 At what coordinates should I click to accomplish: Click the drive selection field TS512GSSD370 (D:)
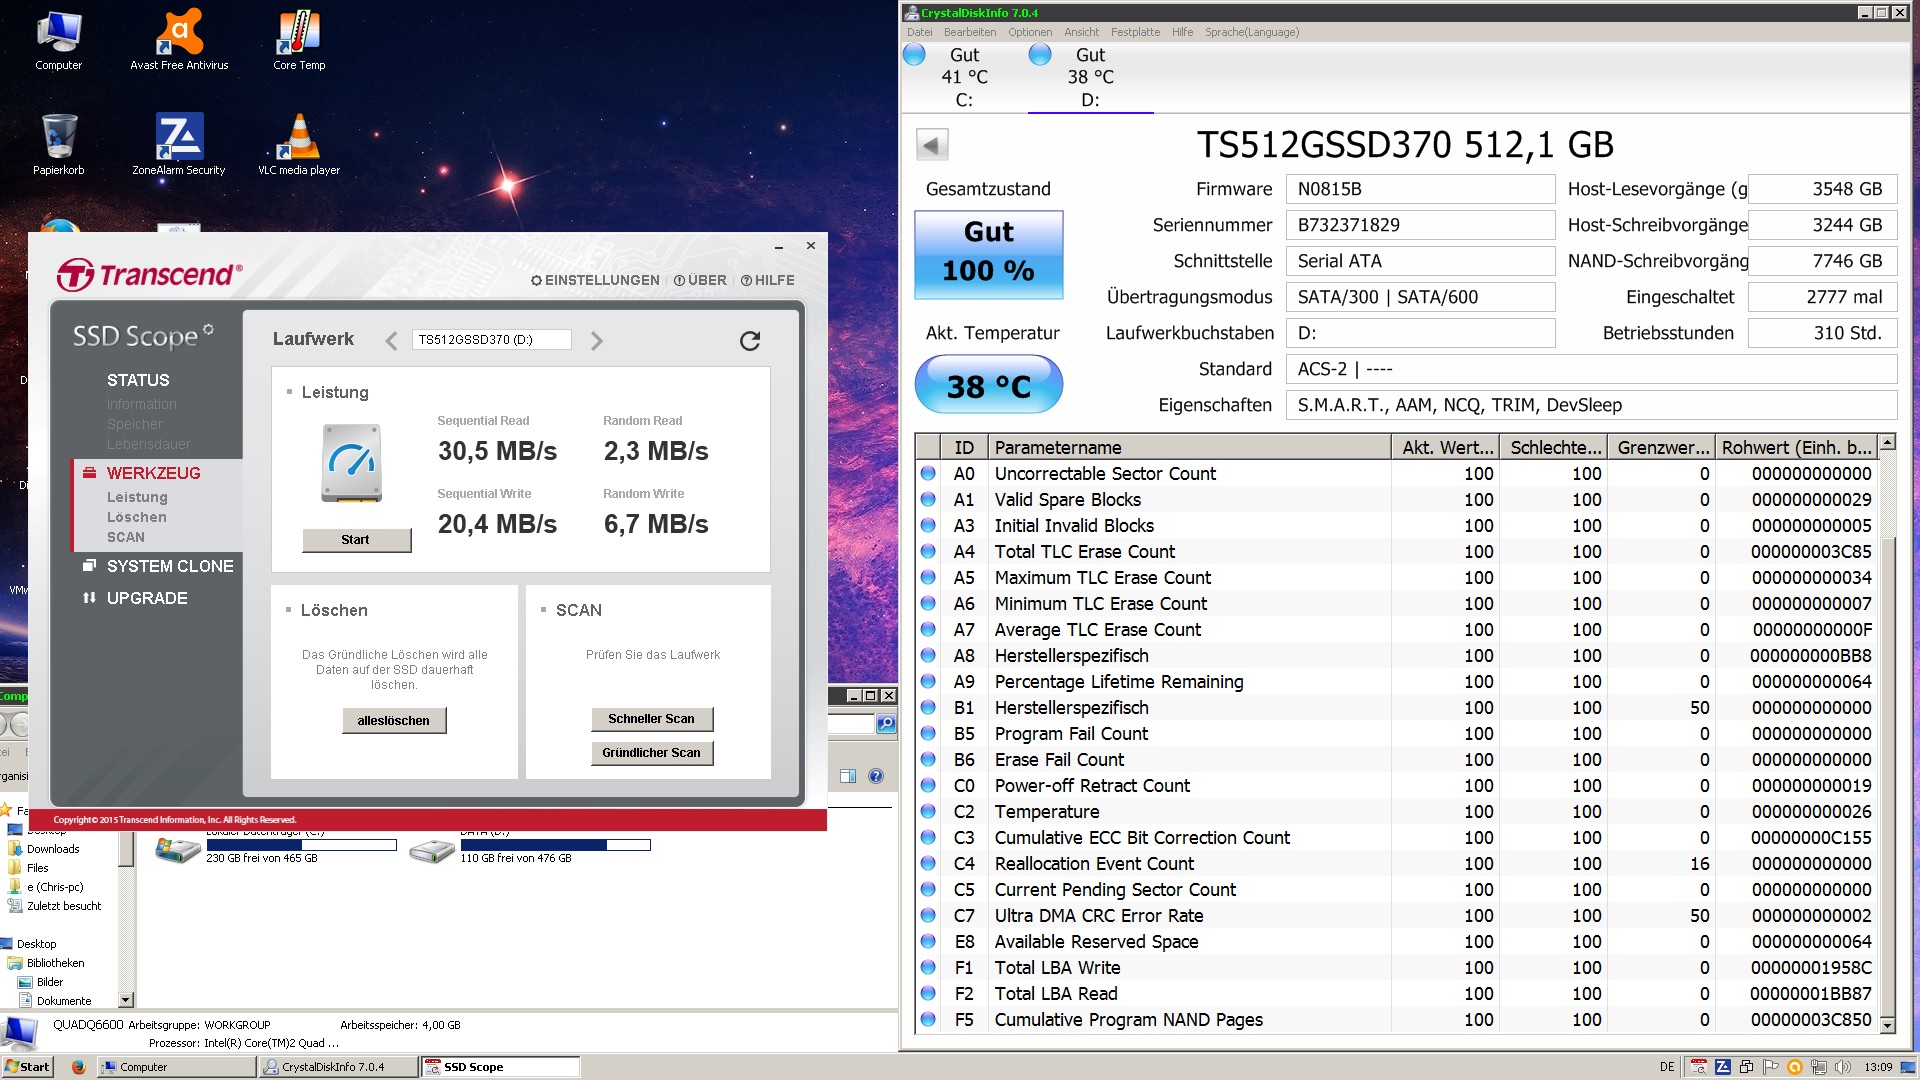pos(491,340)
